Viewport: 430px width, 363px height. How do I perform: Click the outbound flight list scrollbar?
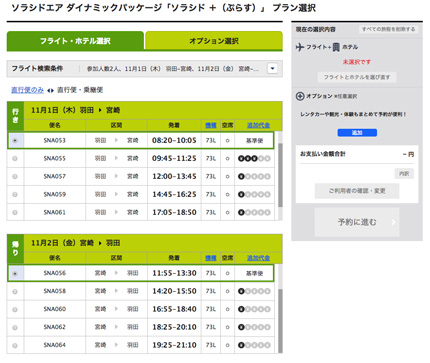280,176
